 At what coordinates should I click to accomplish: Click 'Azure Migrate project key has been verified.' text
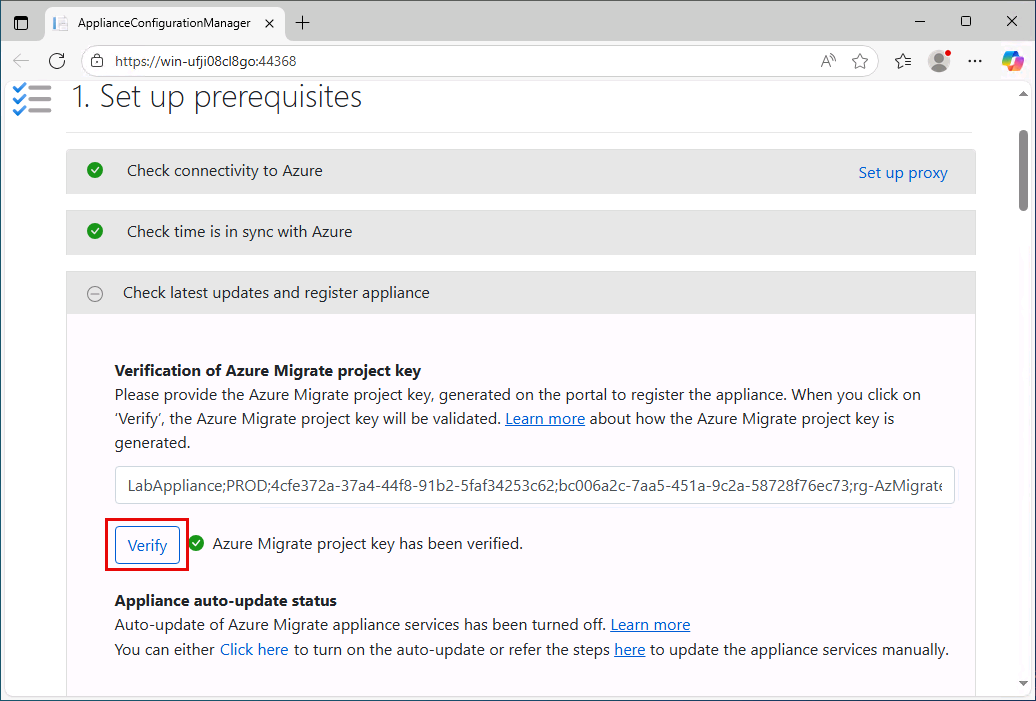pos(367,544)
